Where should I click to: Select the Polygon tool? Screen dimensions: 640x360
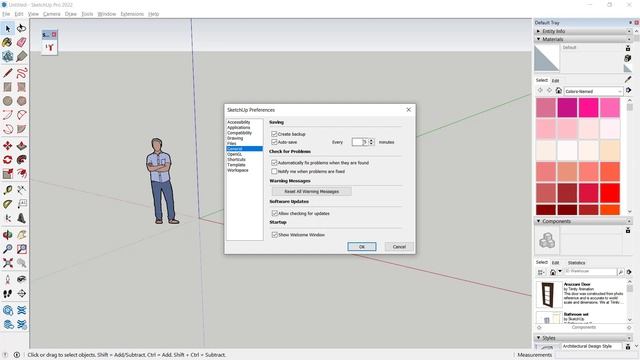(x=21, y=101)
